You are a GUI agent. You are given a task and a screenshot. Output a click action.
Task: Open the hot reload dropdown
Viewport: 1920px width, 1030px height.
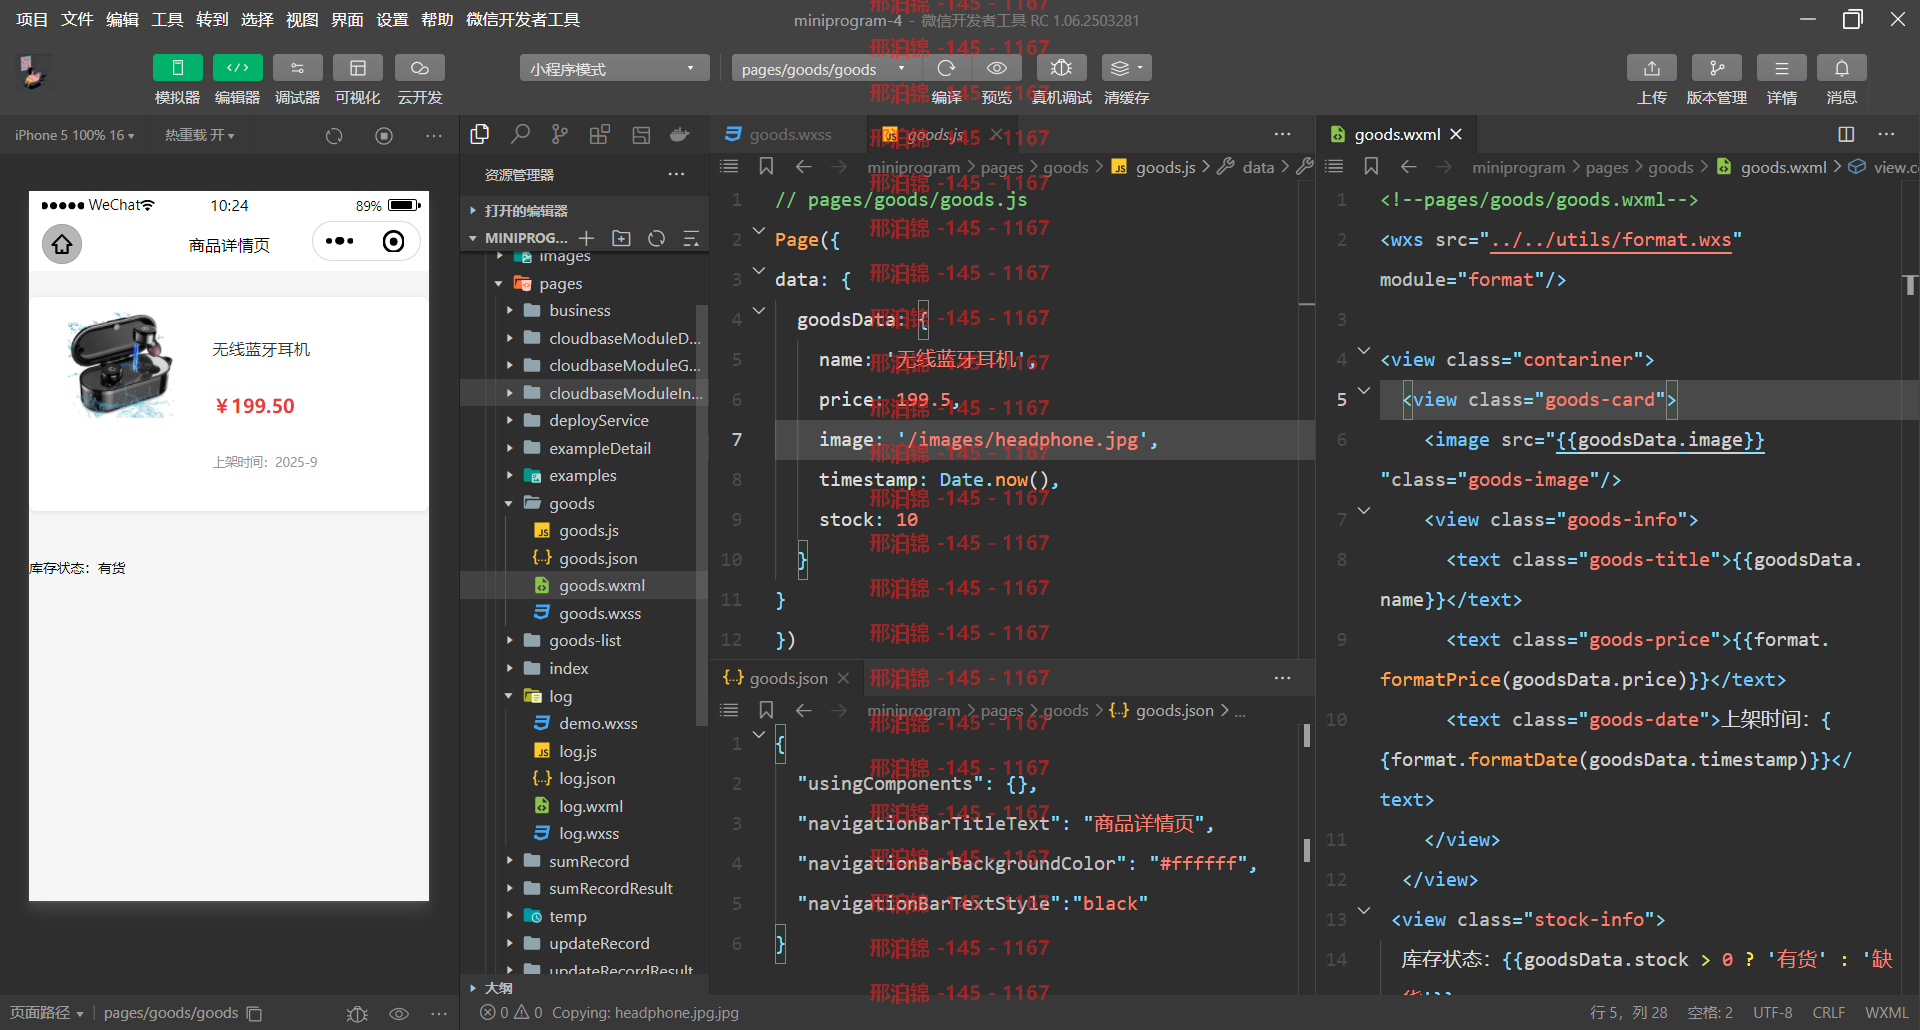pos(199,135)
